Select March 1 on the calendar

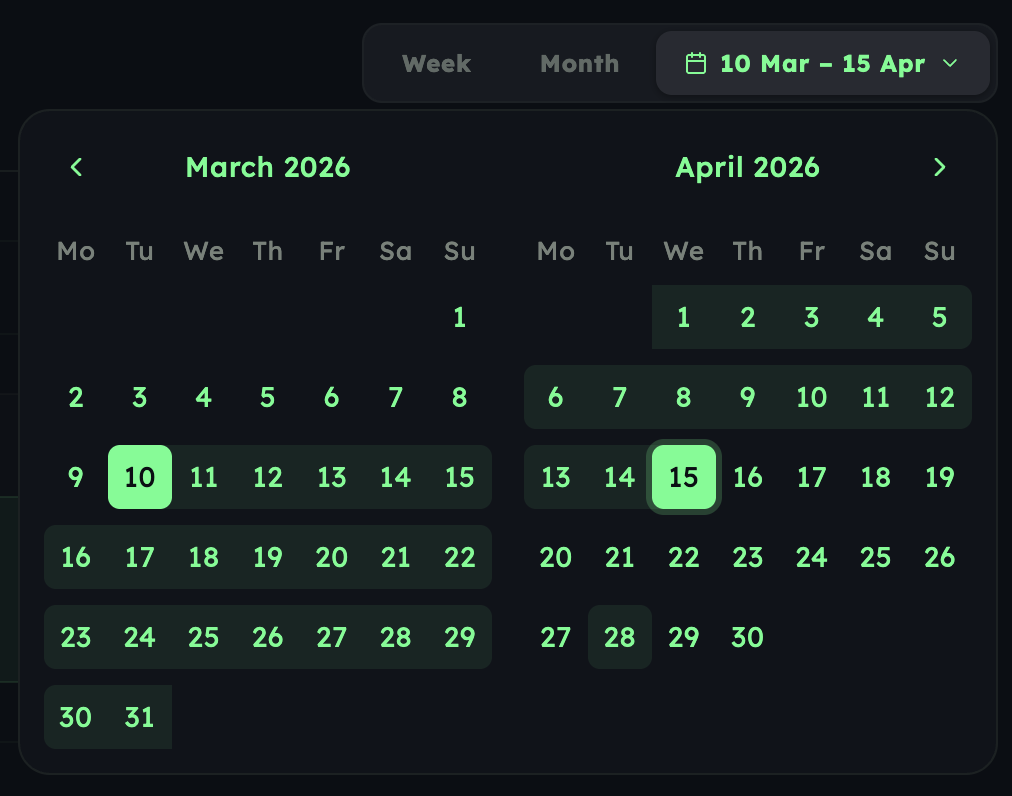point(459,317)
